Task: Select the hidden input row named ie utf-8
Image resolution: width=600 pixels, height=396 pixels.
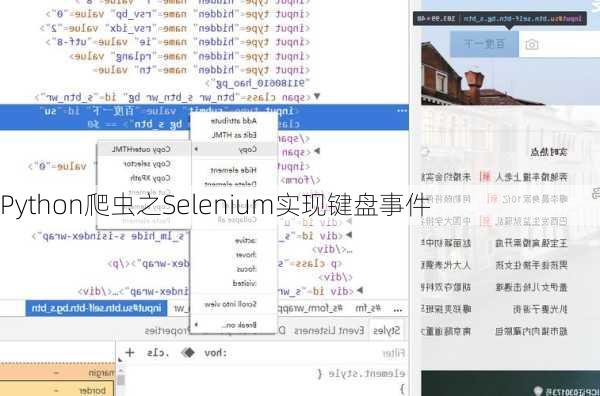Action: [178, 42]
